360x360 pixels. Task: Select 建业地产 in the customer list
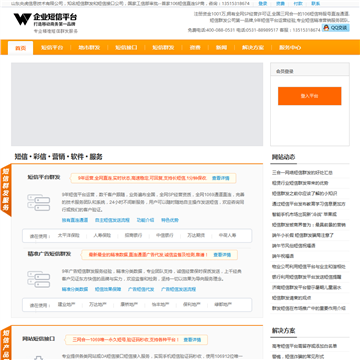click(67, 304)
